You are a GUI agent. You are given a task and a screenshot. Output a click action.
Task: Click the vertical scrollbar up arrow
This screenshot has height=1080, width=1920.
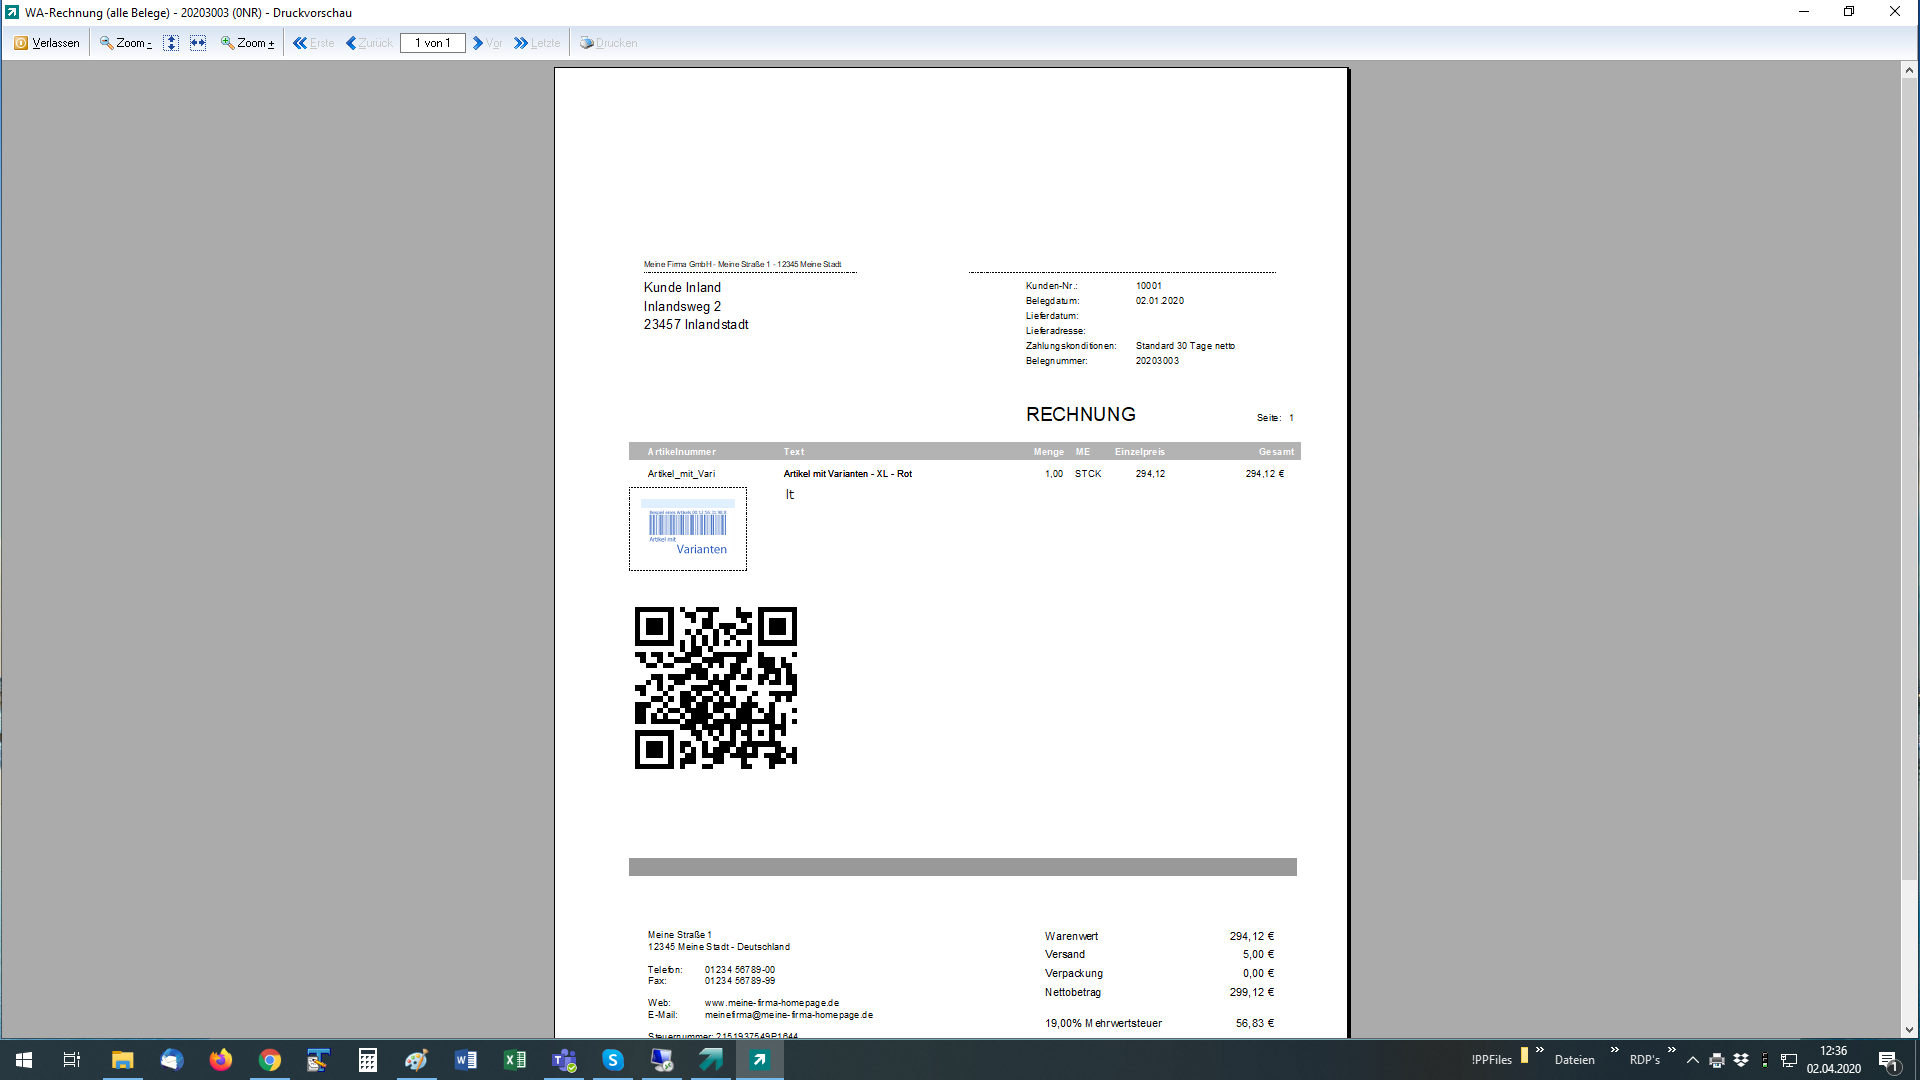coord(1909,70)
